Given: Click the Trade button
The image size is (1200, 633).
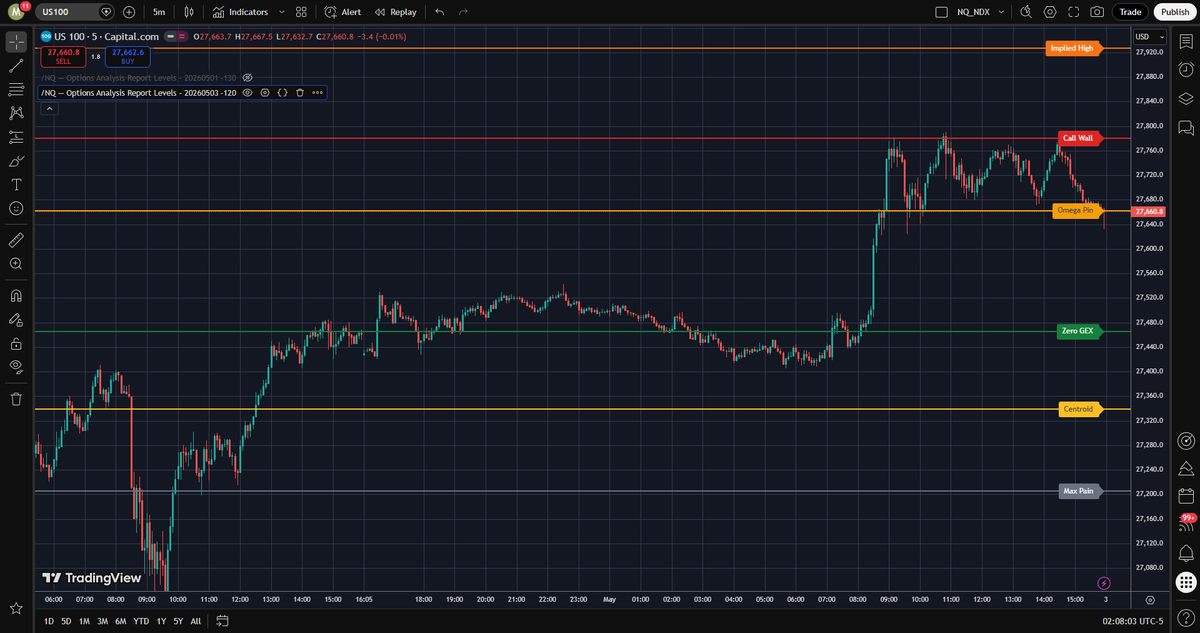Looking at the screenshot, I should 1130,12.
